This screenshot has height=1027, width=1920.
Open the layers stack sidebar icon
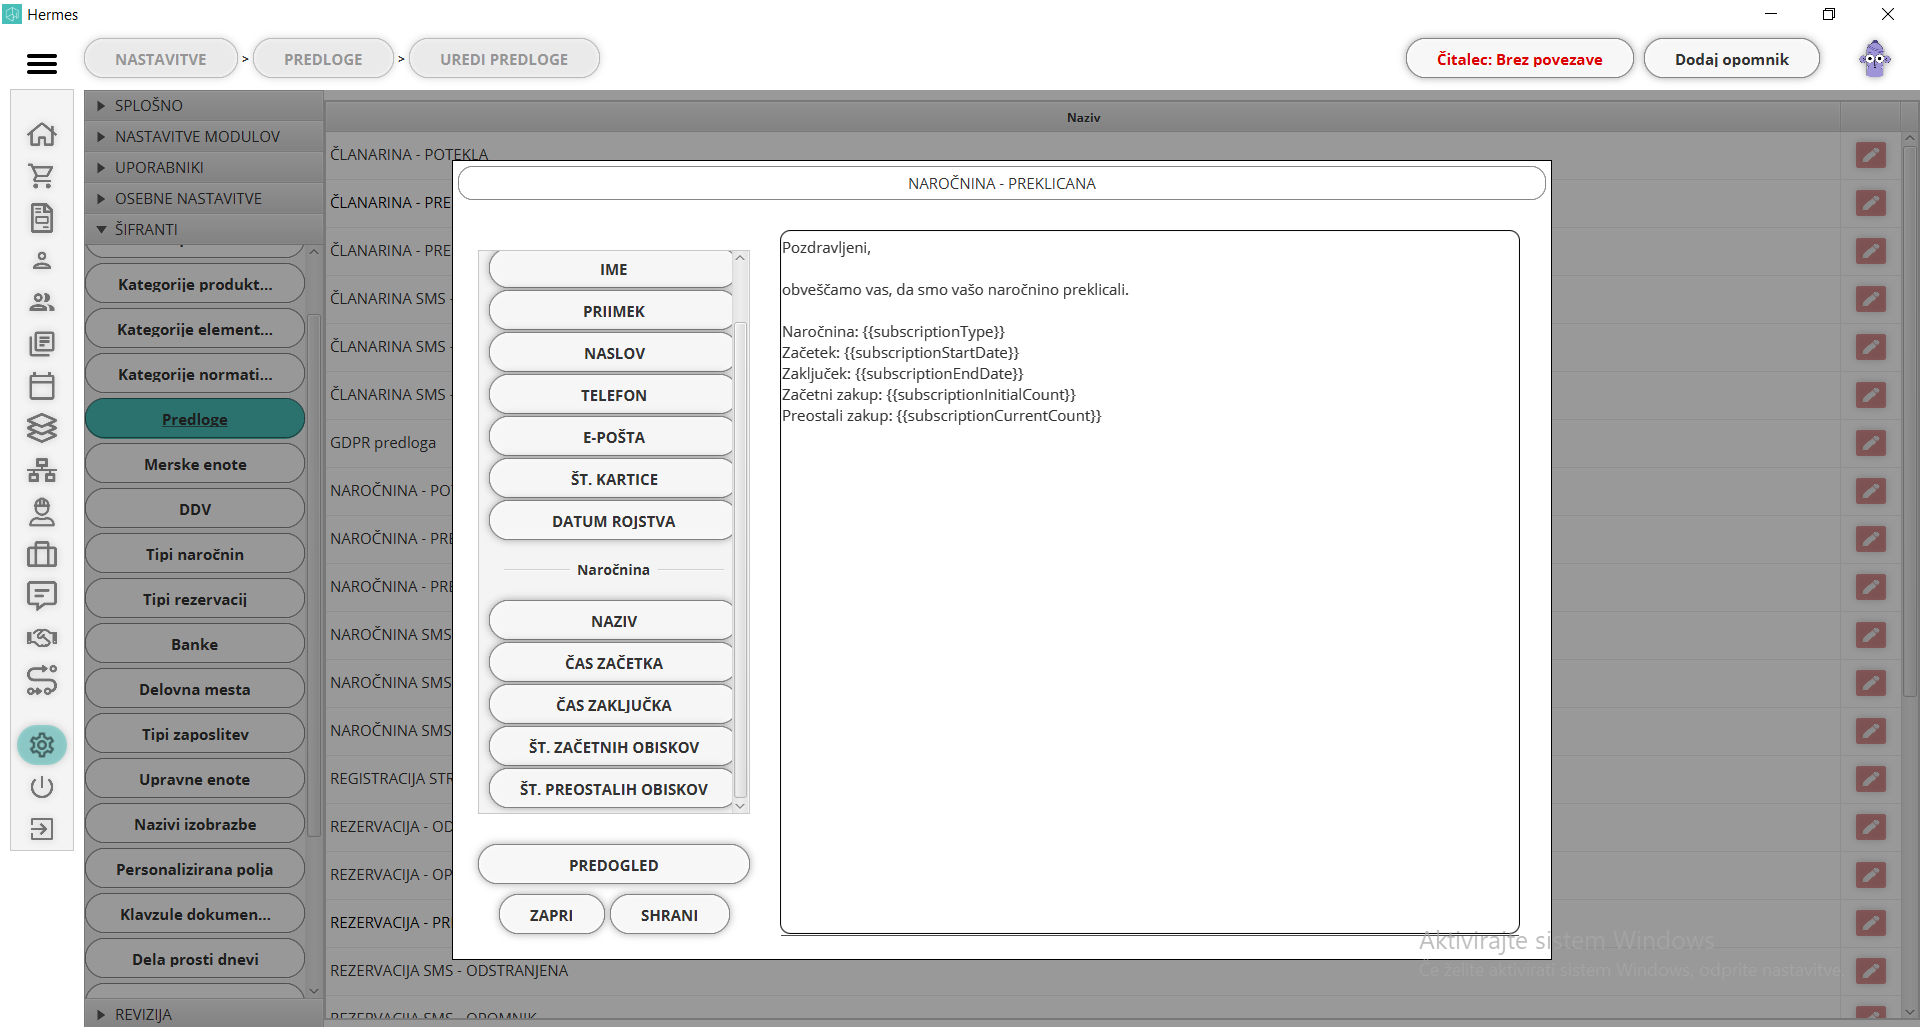pos(41,428)
